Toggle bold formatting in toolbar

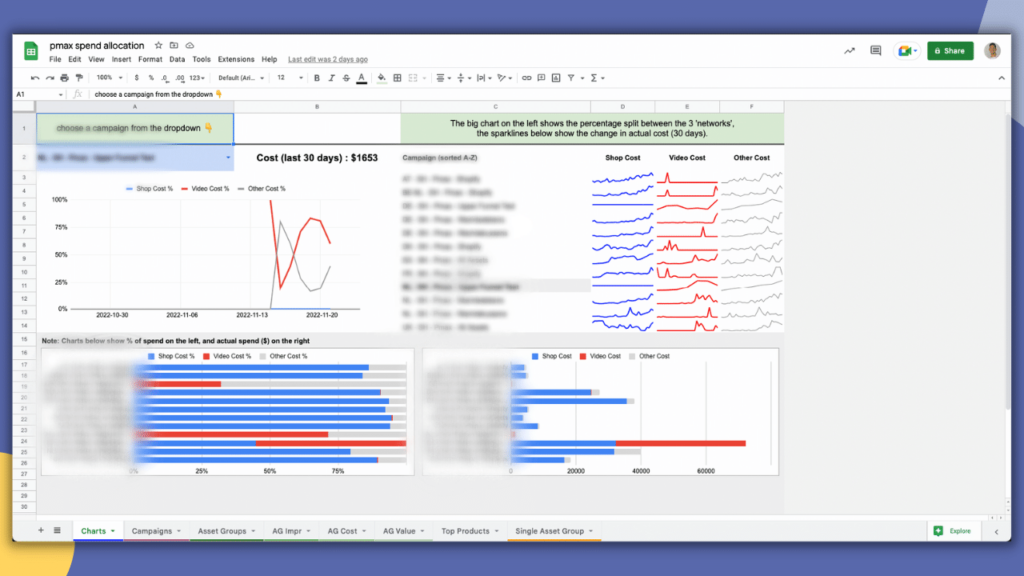pos(317,78)
